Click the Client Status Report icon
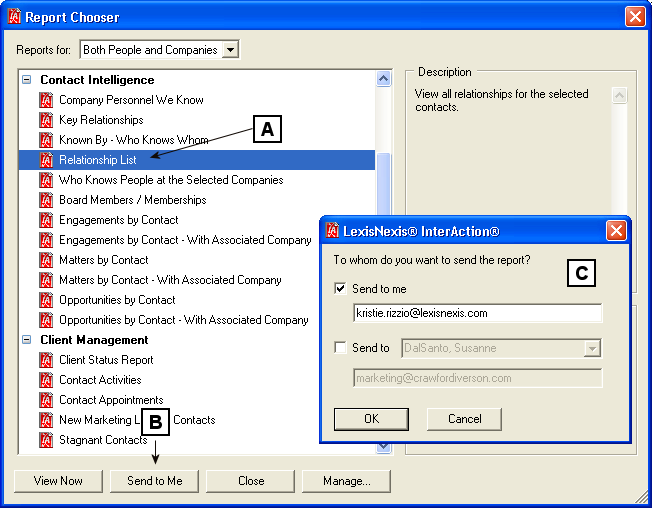The image size is (652, 508). 46,360
